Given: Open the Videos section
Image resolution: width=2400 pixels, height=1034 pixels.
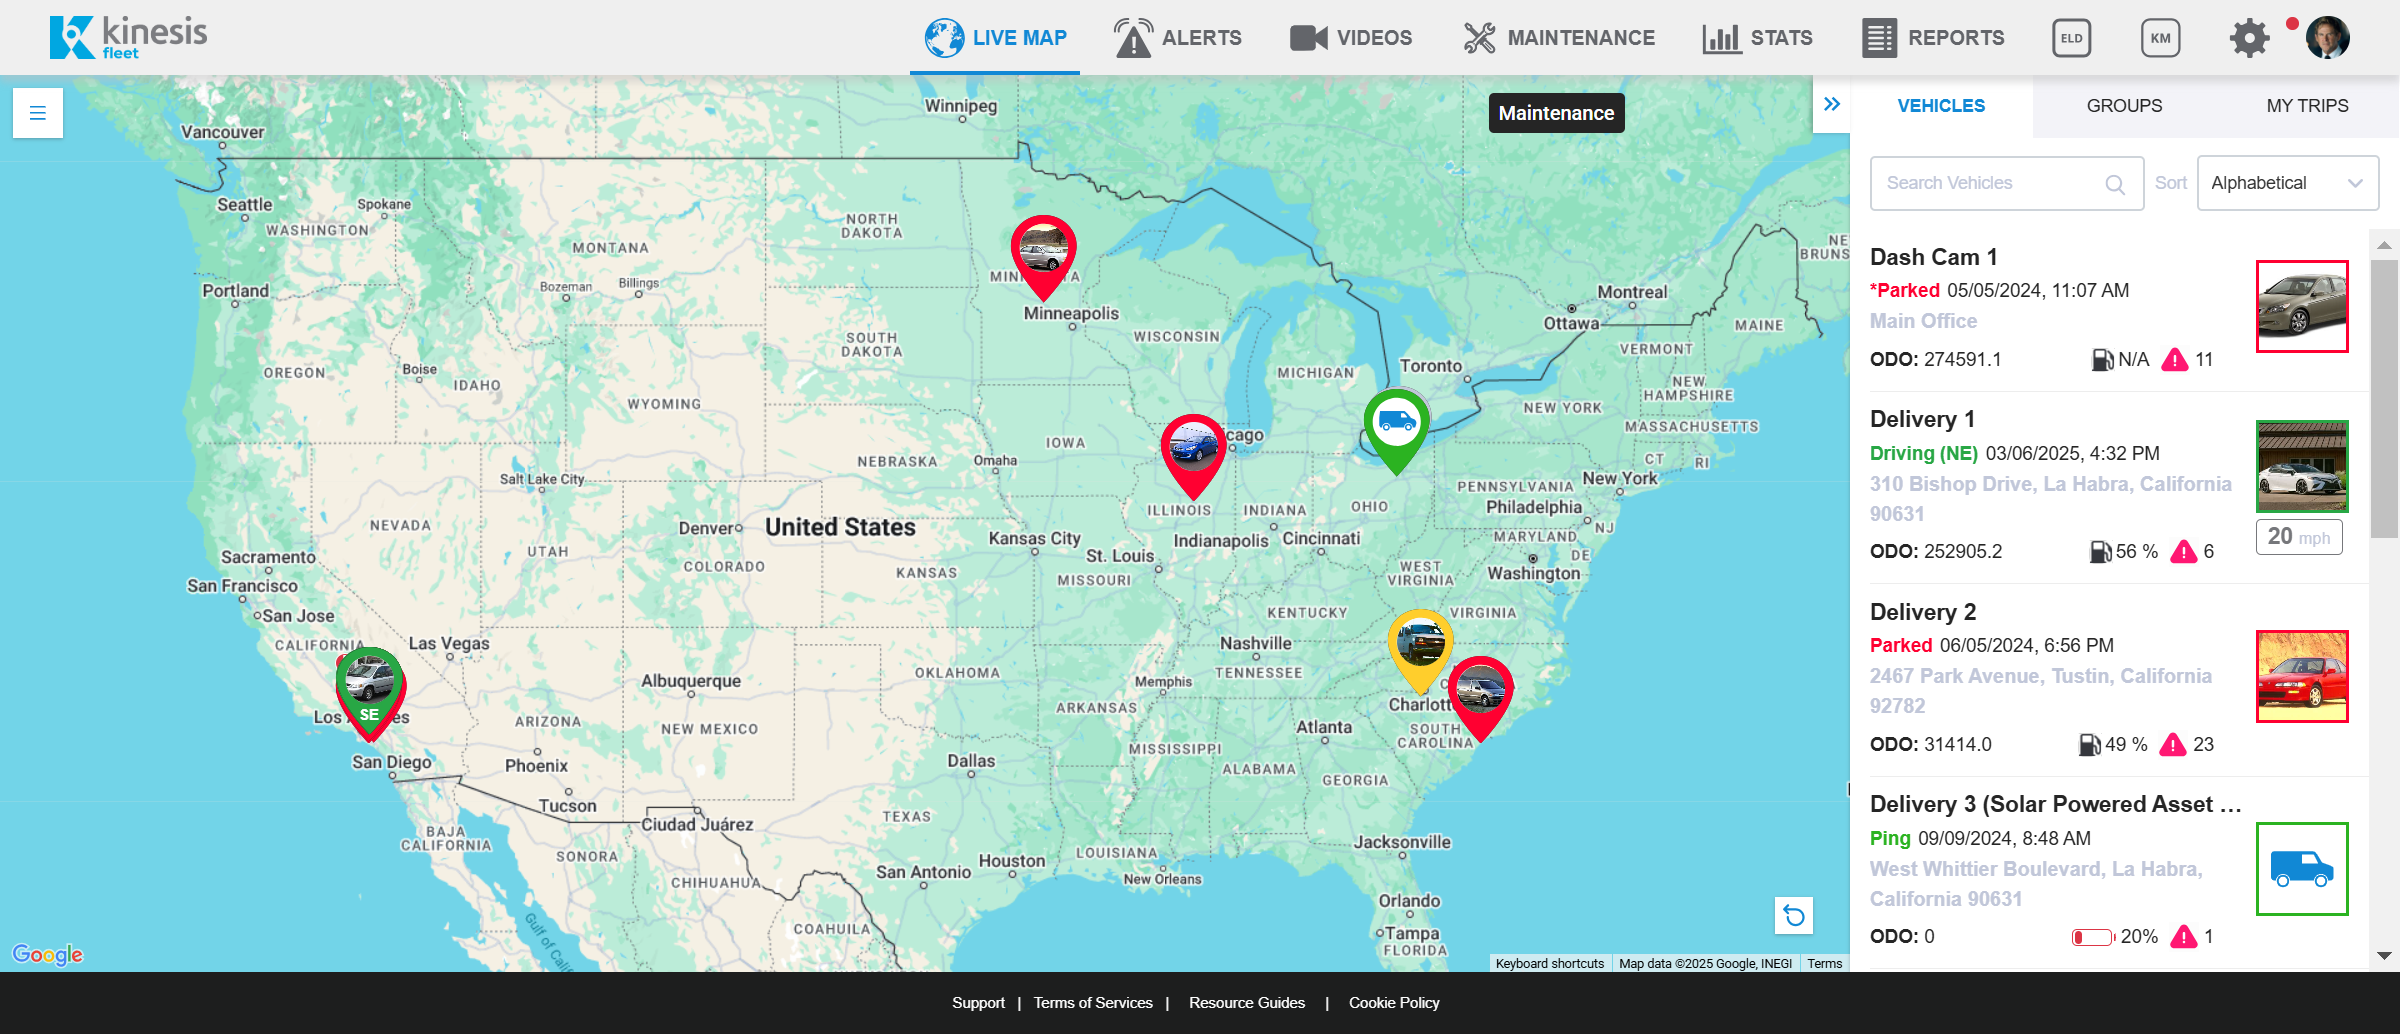Looking at the screenshot, I should (x=1351, y=38).
